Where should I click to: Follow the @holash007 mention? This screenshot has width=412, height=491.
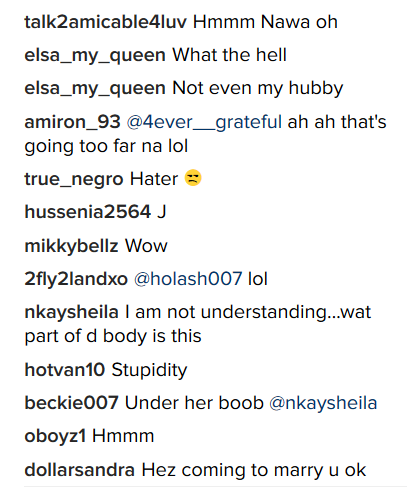(x=188, y=279)
